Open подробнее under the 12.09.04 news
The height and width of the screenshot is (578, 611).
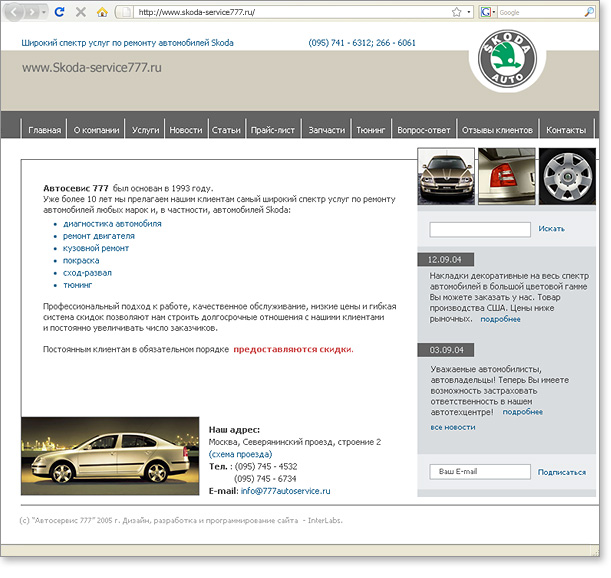point(500,319)
